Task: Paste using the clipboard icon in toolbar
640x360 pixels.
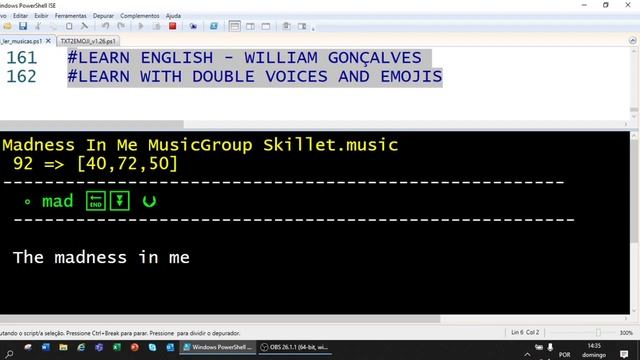Action: tap(69, 27)
